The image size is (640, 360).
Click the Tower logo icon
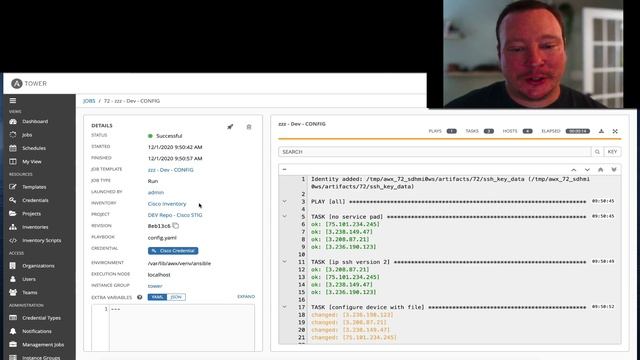tap(16, 84)
